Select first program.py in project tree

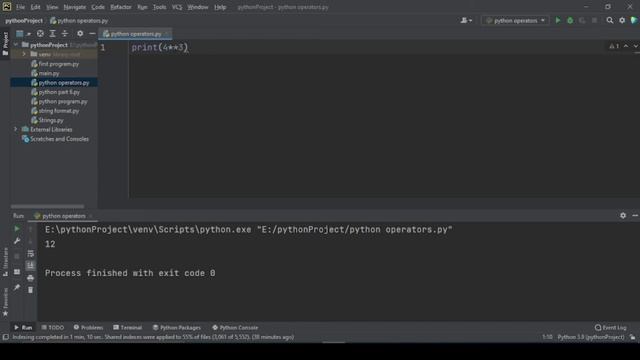[55, 64]
